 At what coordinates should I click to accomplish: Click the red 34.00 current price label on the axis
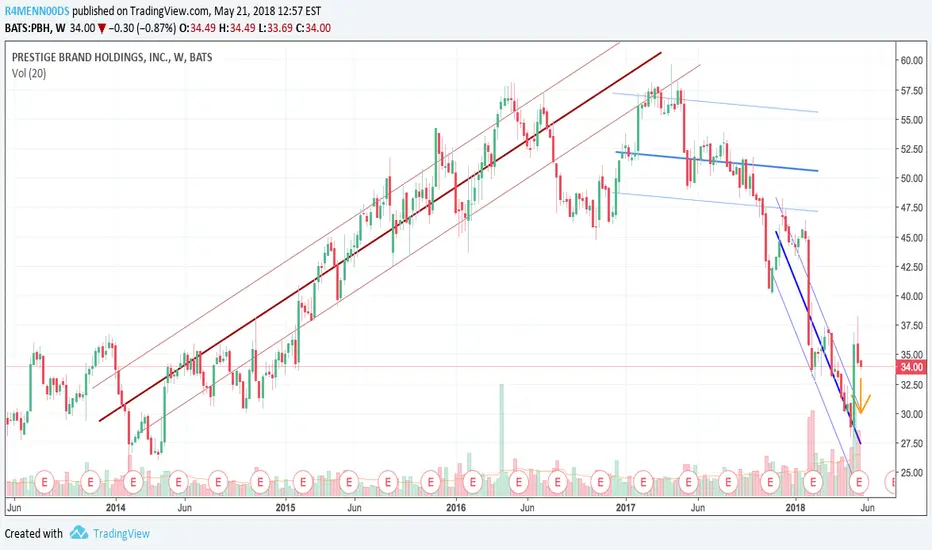point(911,367)
